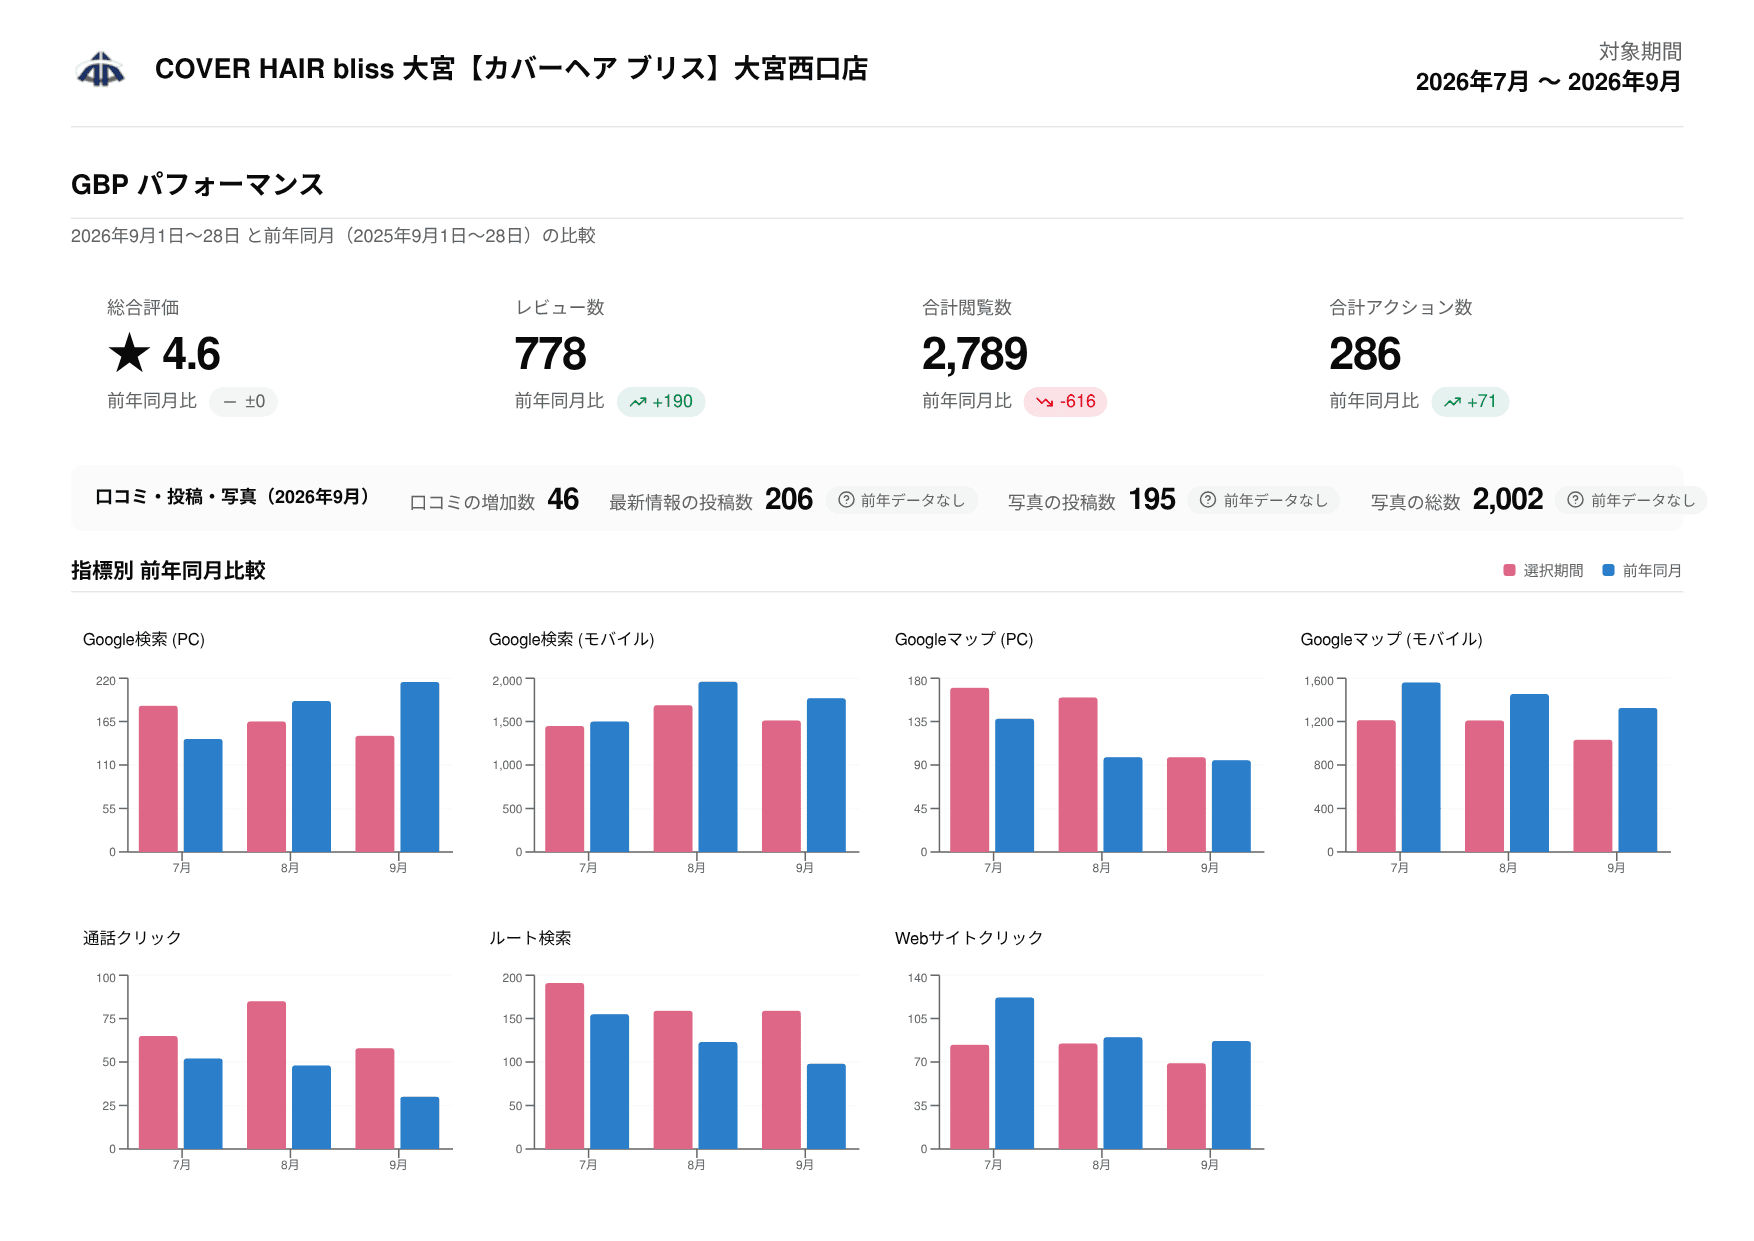The image size is (1754, 1241).
Task: Click the upward trend arrow in +190 badge
Action: tap(638, 402)
